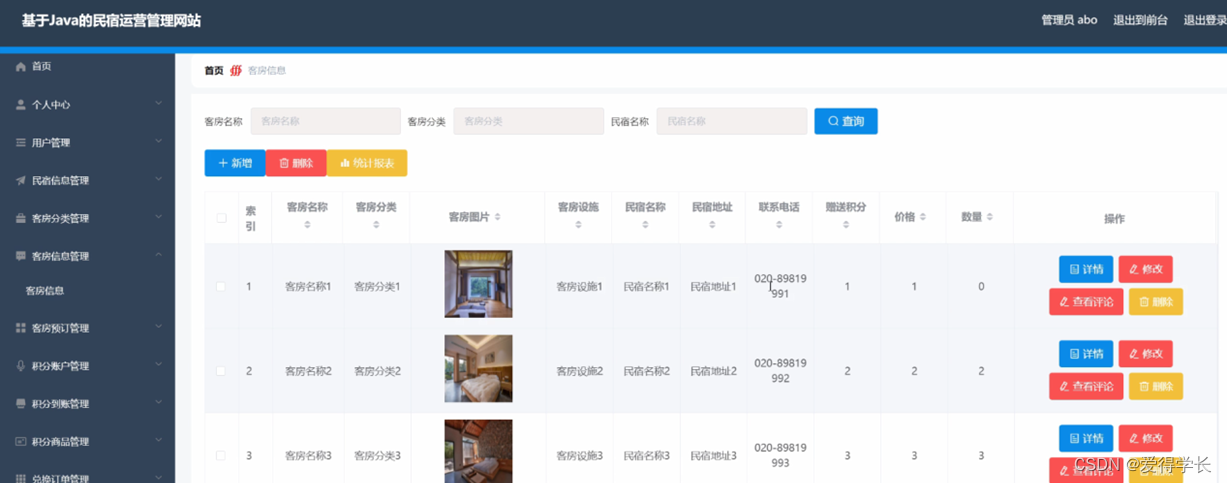Viewport: 1227px width, 483px height.
Task: Select the 用户管理 sidebar label
Action: point(51,143)
